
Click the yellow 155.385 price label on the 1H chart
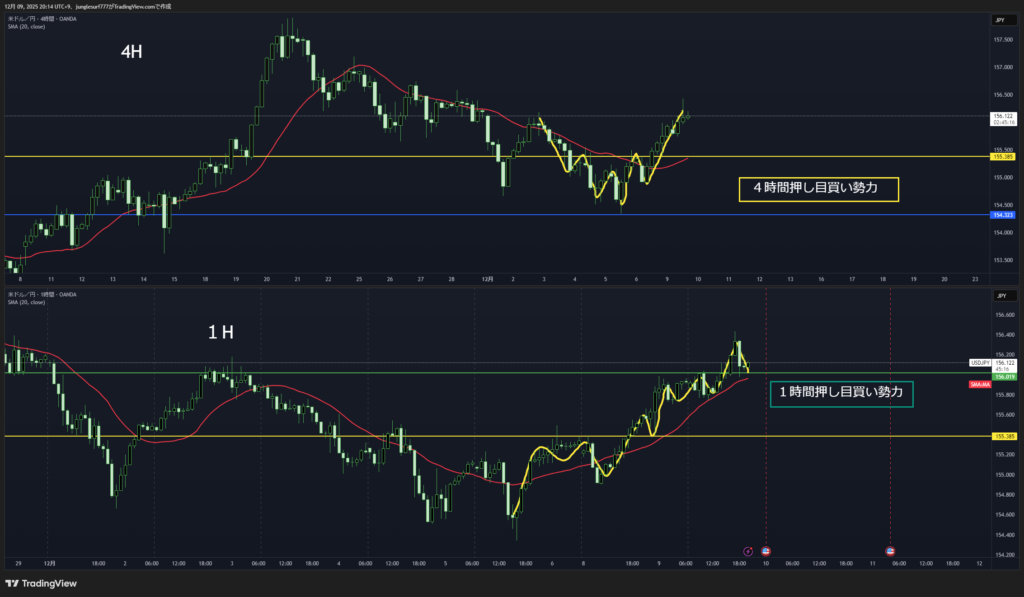pyautogui.click(x=1002, y=436)
